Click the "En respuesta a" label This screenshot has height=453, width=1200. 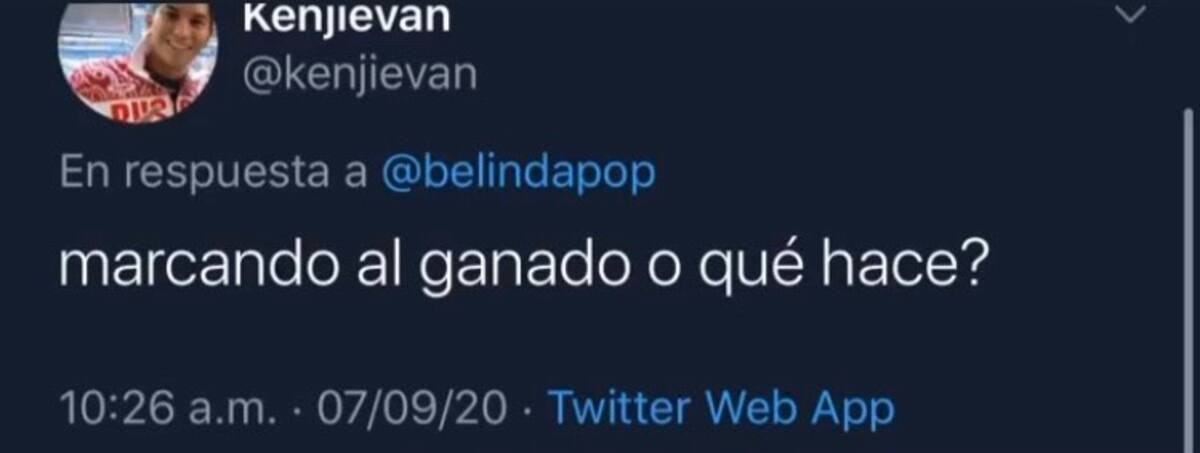(x=213, y=175)
